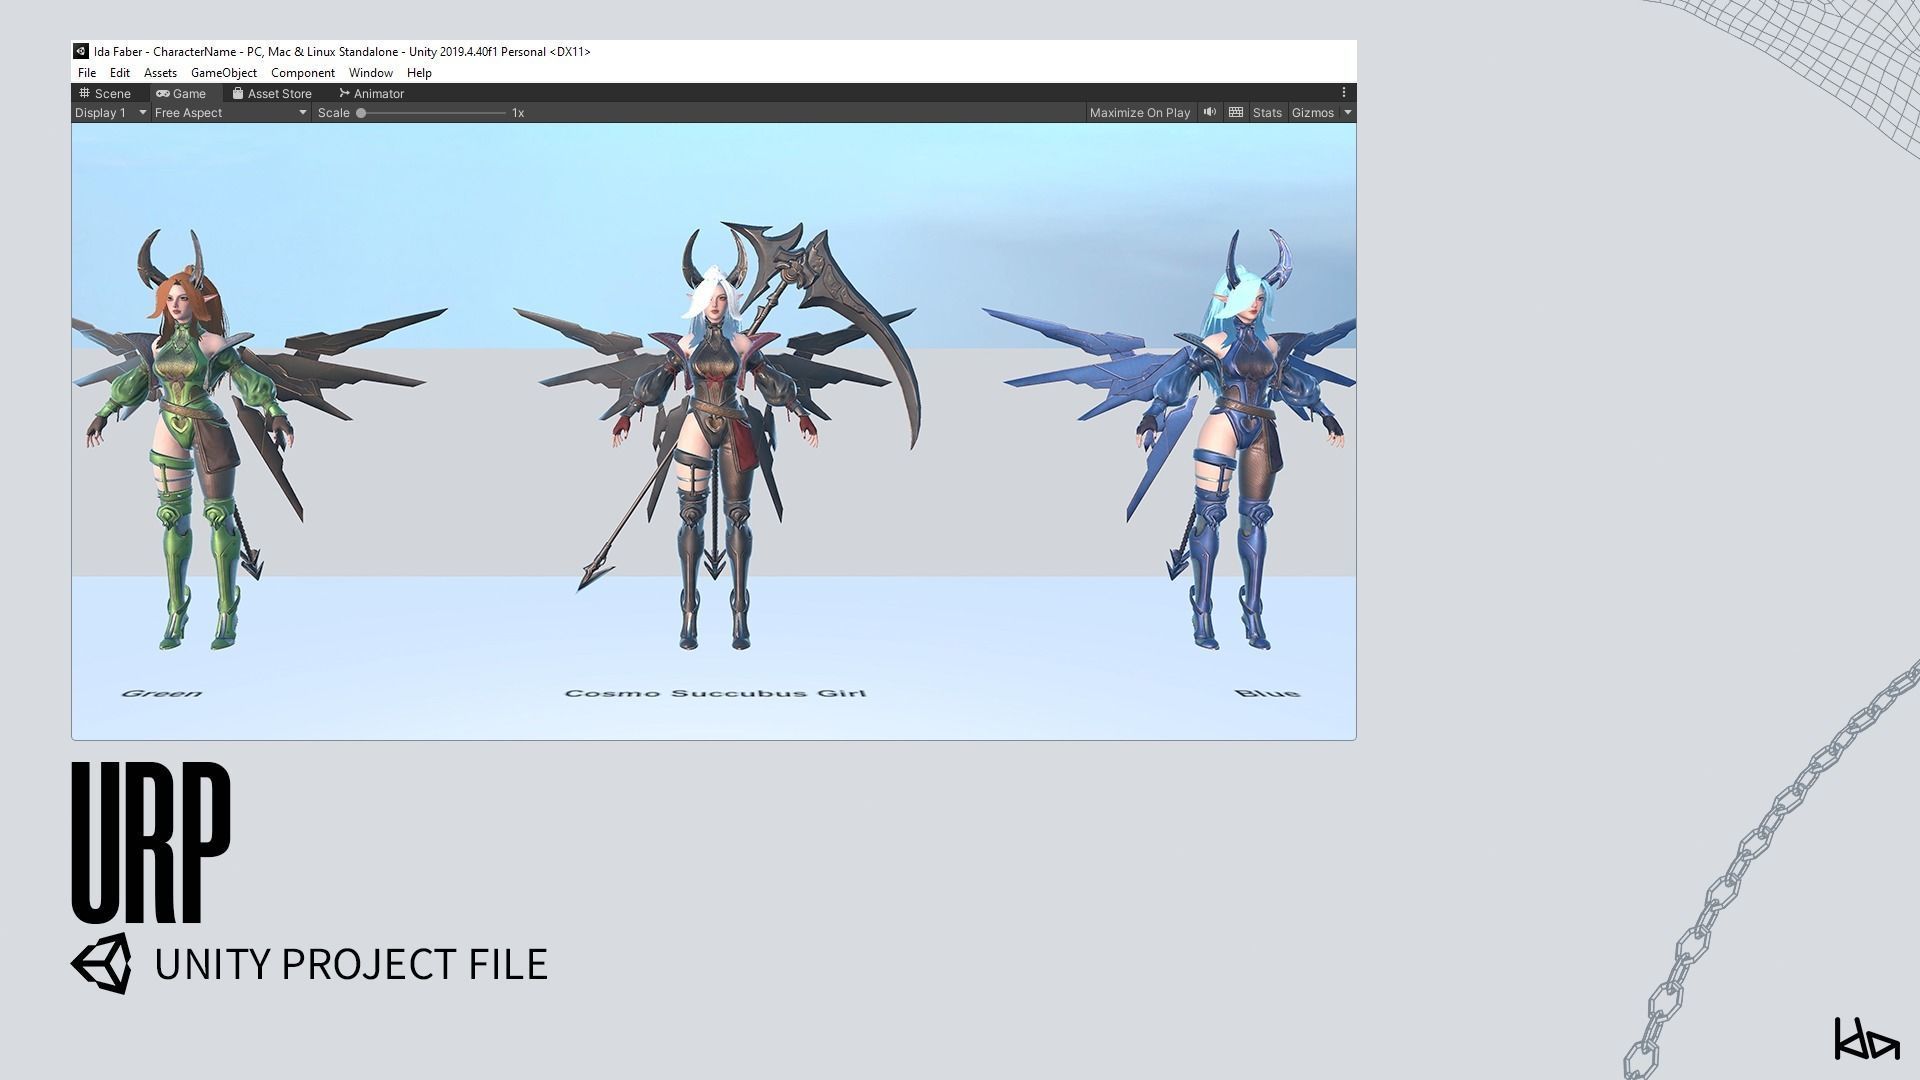Switch to the Animator tab
Screen dimensions: 1920x1080
click(372, 93)
